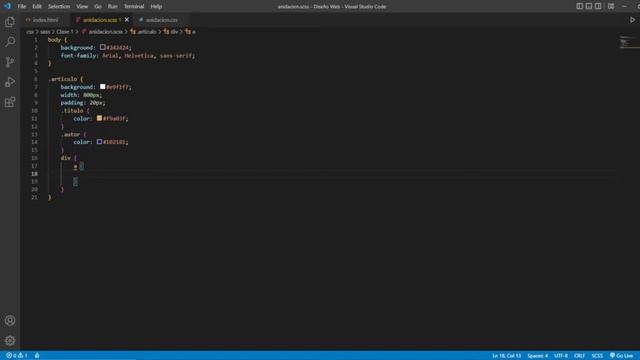Screen dimensions: 640x360
Task: Open errors and warnings in status bar
Action: (x=16, y=356)
